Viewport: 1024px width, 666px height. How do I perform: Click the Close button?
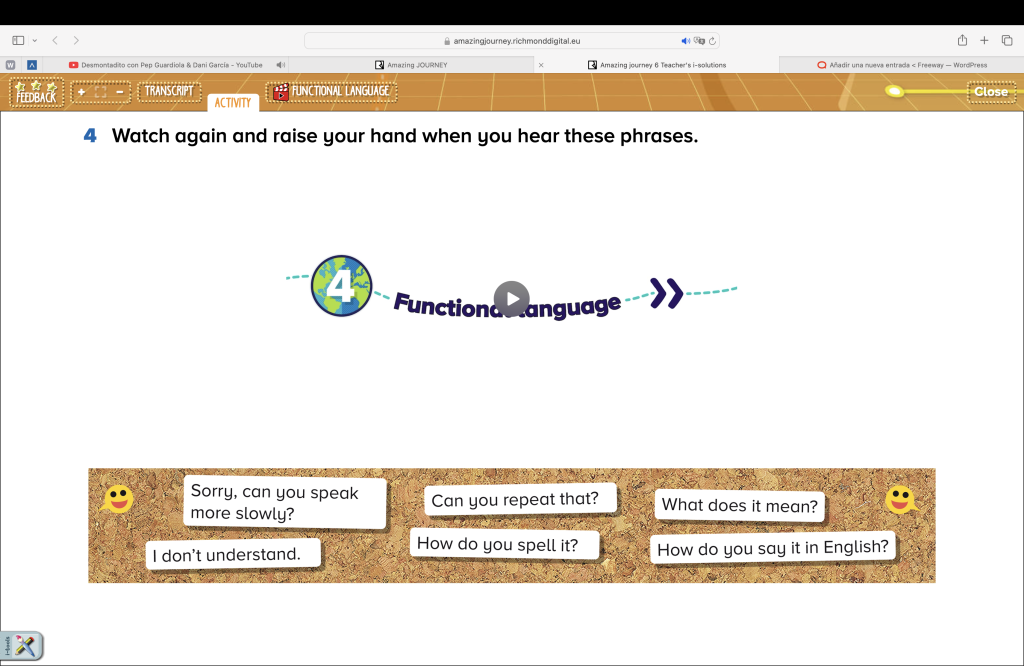[x=990, y=92]
